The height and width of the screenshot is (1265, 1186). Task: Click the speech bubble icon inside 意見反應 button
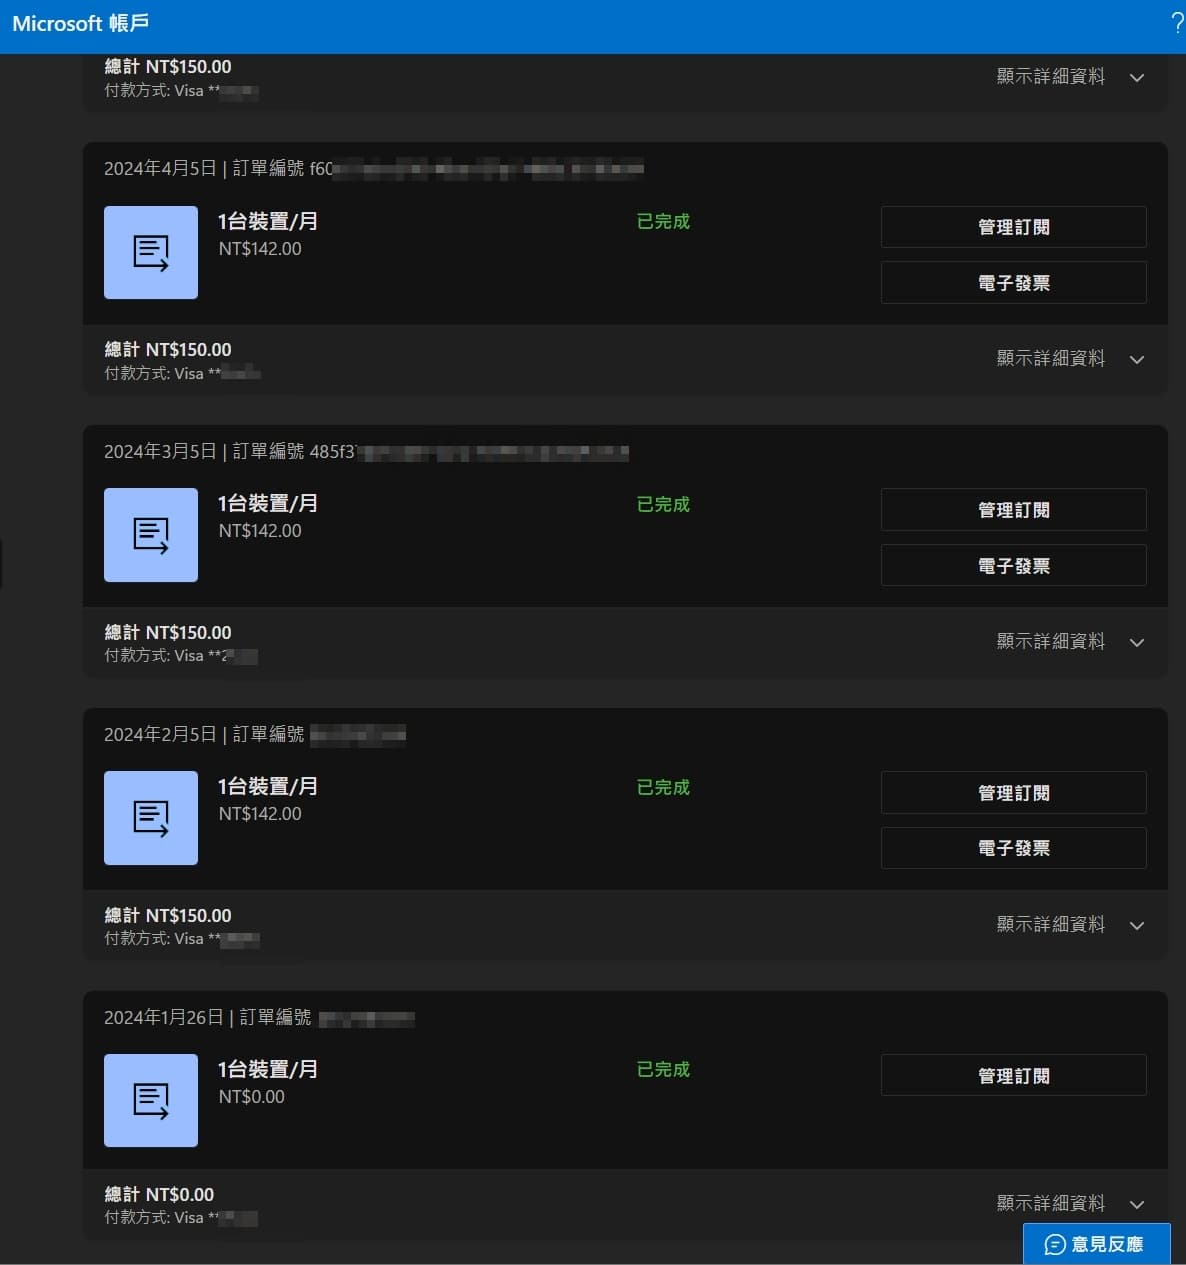1055,1244
